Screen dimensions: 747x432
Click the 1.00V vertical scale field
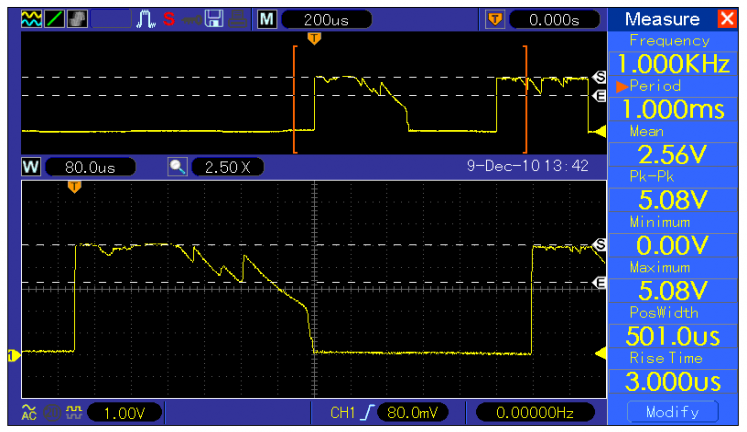tap(124, 412)
